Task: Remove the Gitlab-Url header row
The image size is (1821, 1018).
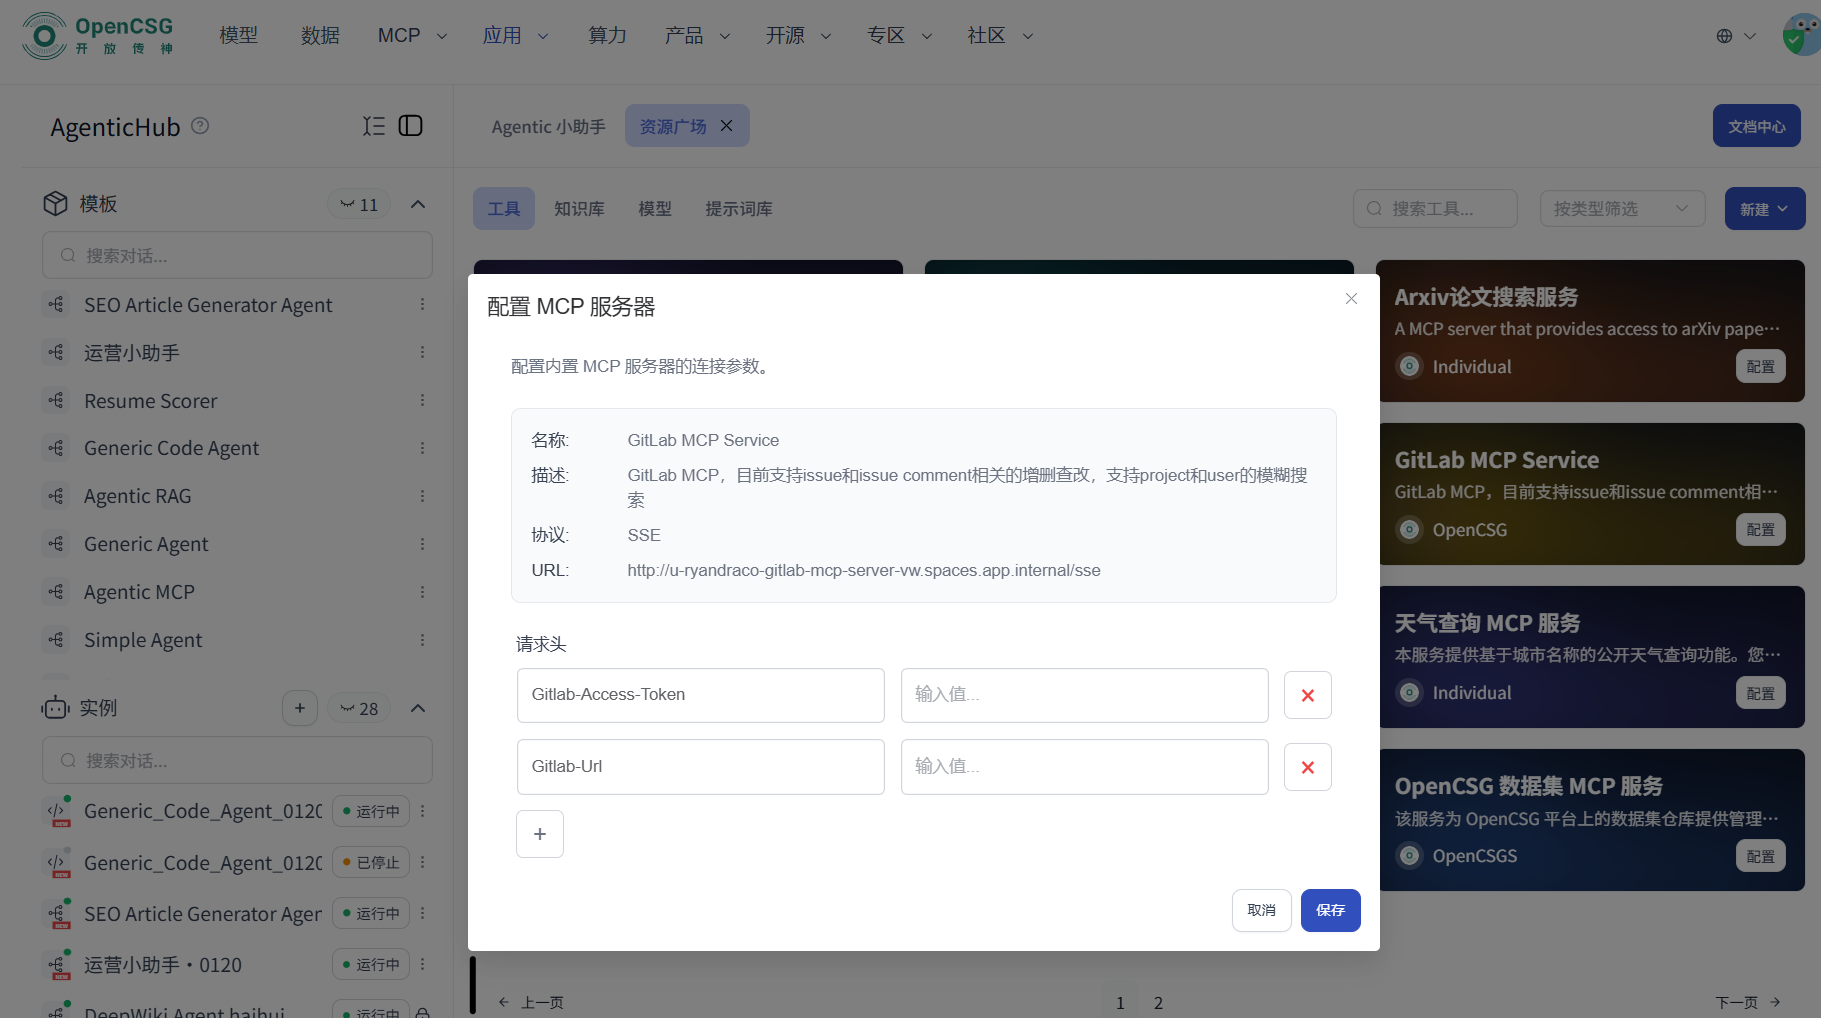Action: pyautogui.click(x=1307, y=767)
